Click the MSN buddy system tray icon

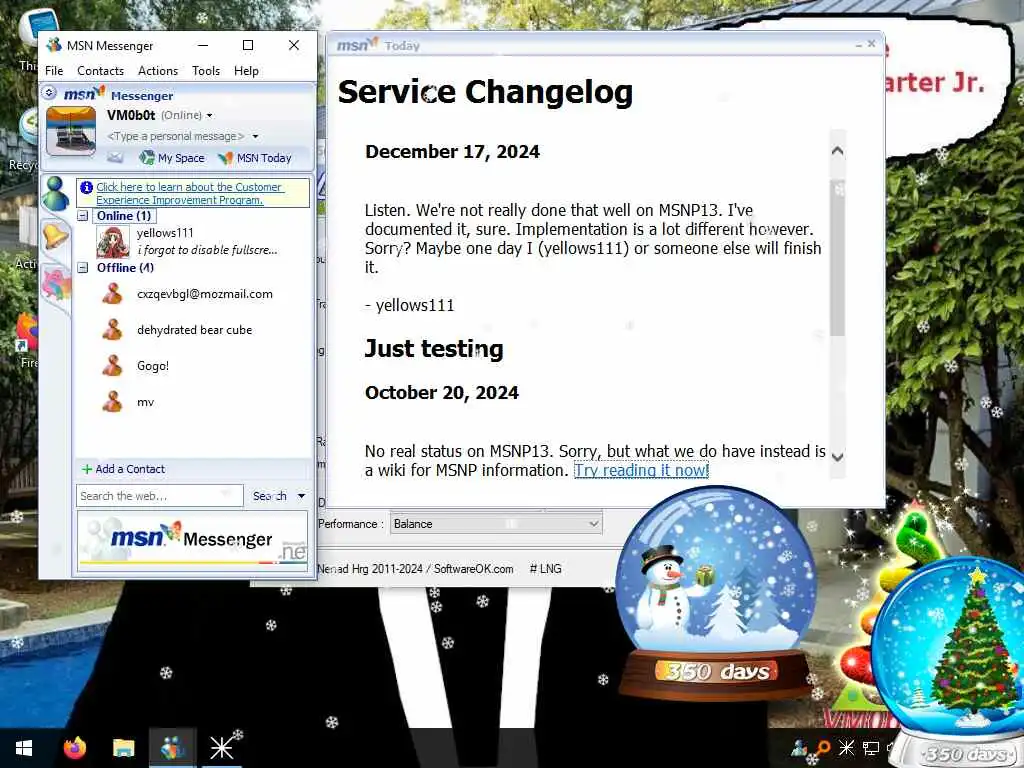pyautogui.click(x=799, y=748)
